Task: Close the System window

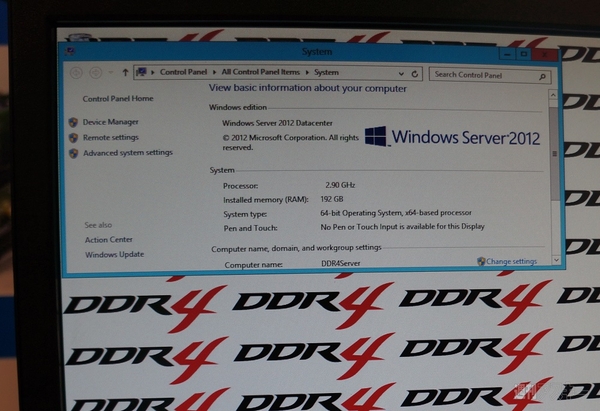Action: click(545, 55)
